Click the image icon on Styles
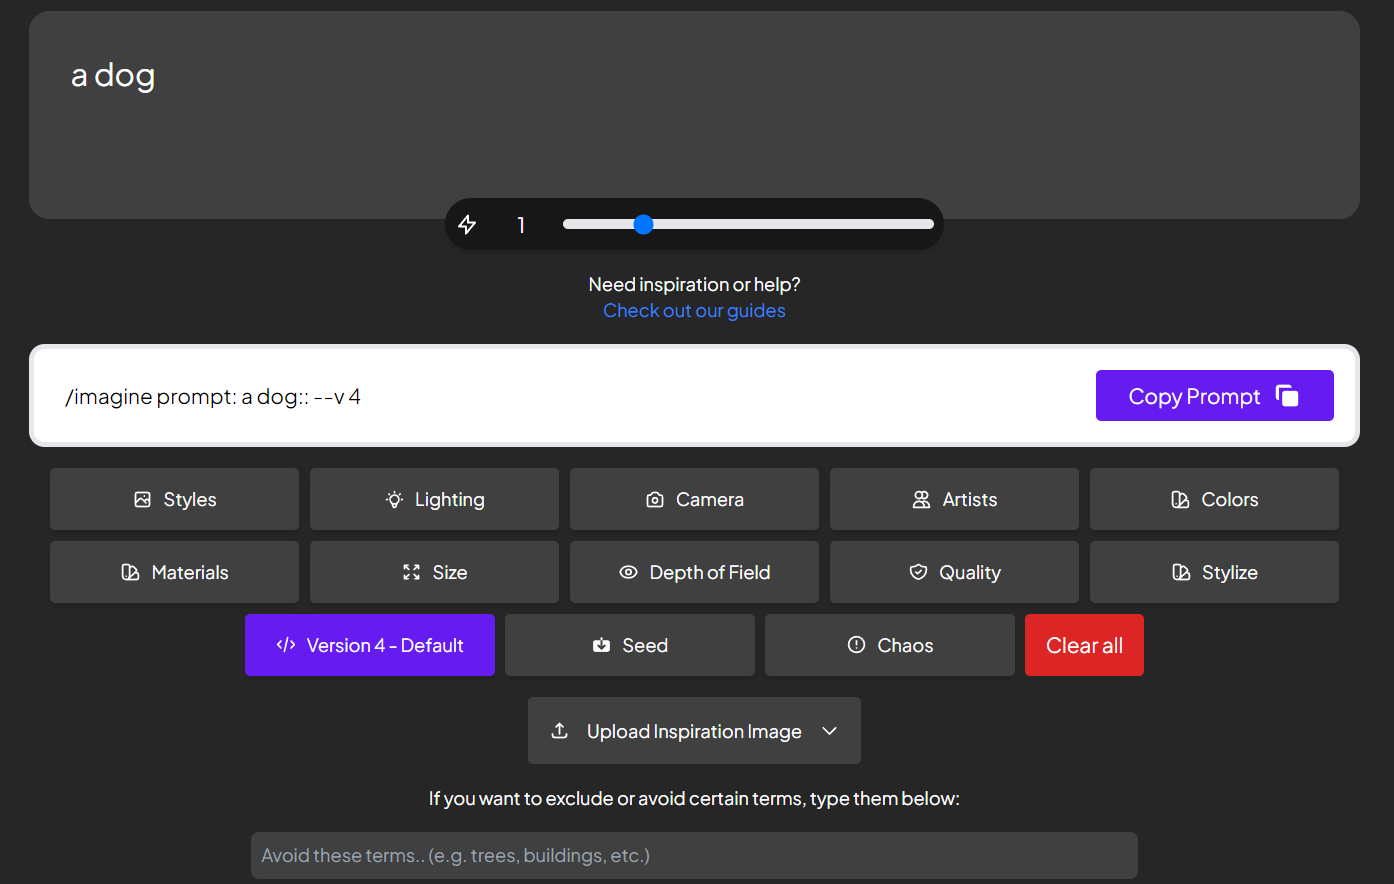 tap(143, 500)
